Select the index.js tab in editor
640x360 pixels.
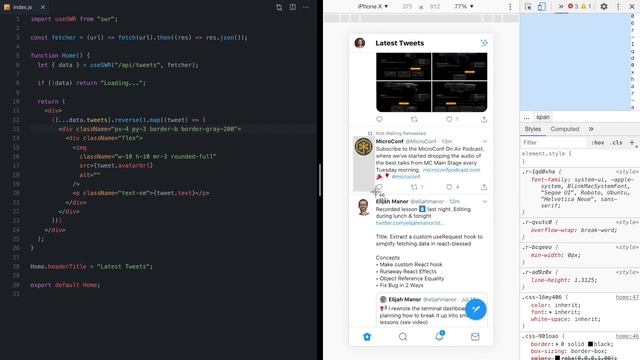tap(22, 7)
